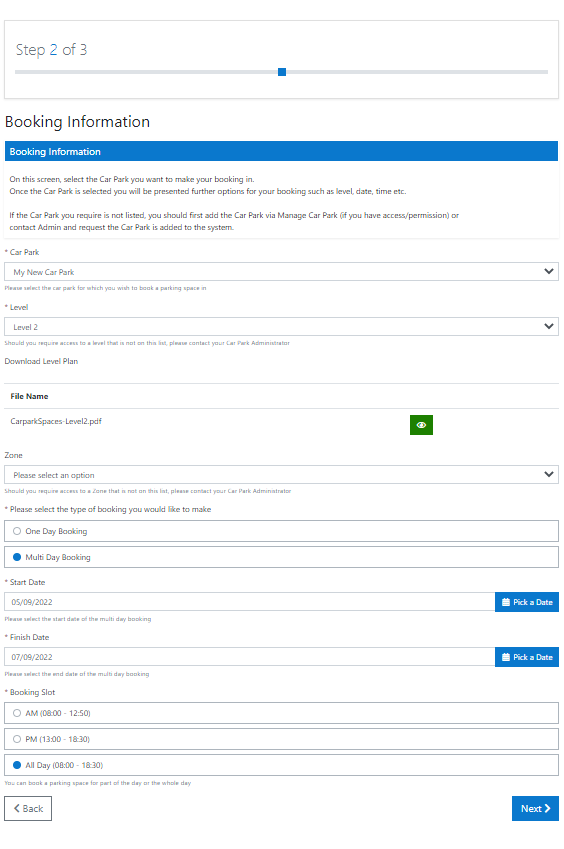The width and height of the screenshot is (564, 849).
Task: Click the File Name column header
Action: pos(29,396)
